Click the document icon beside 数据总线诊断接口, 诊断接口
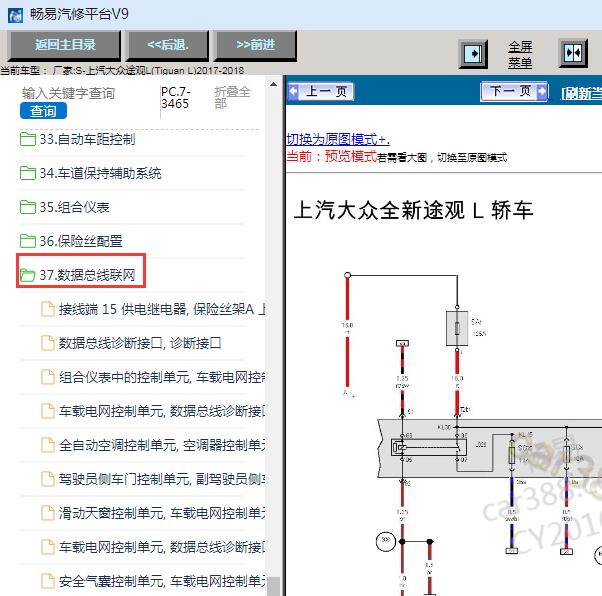 point(48,343)
